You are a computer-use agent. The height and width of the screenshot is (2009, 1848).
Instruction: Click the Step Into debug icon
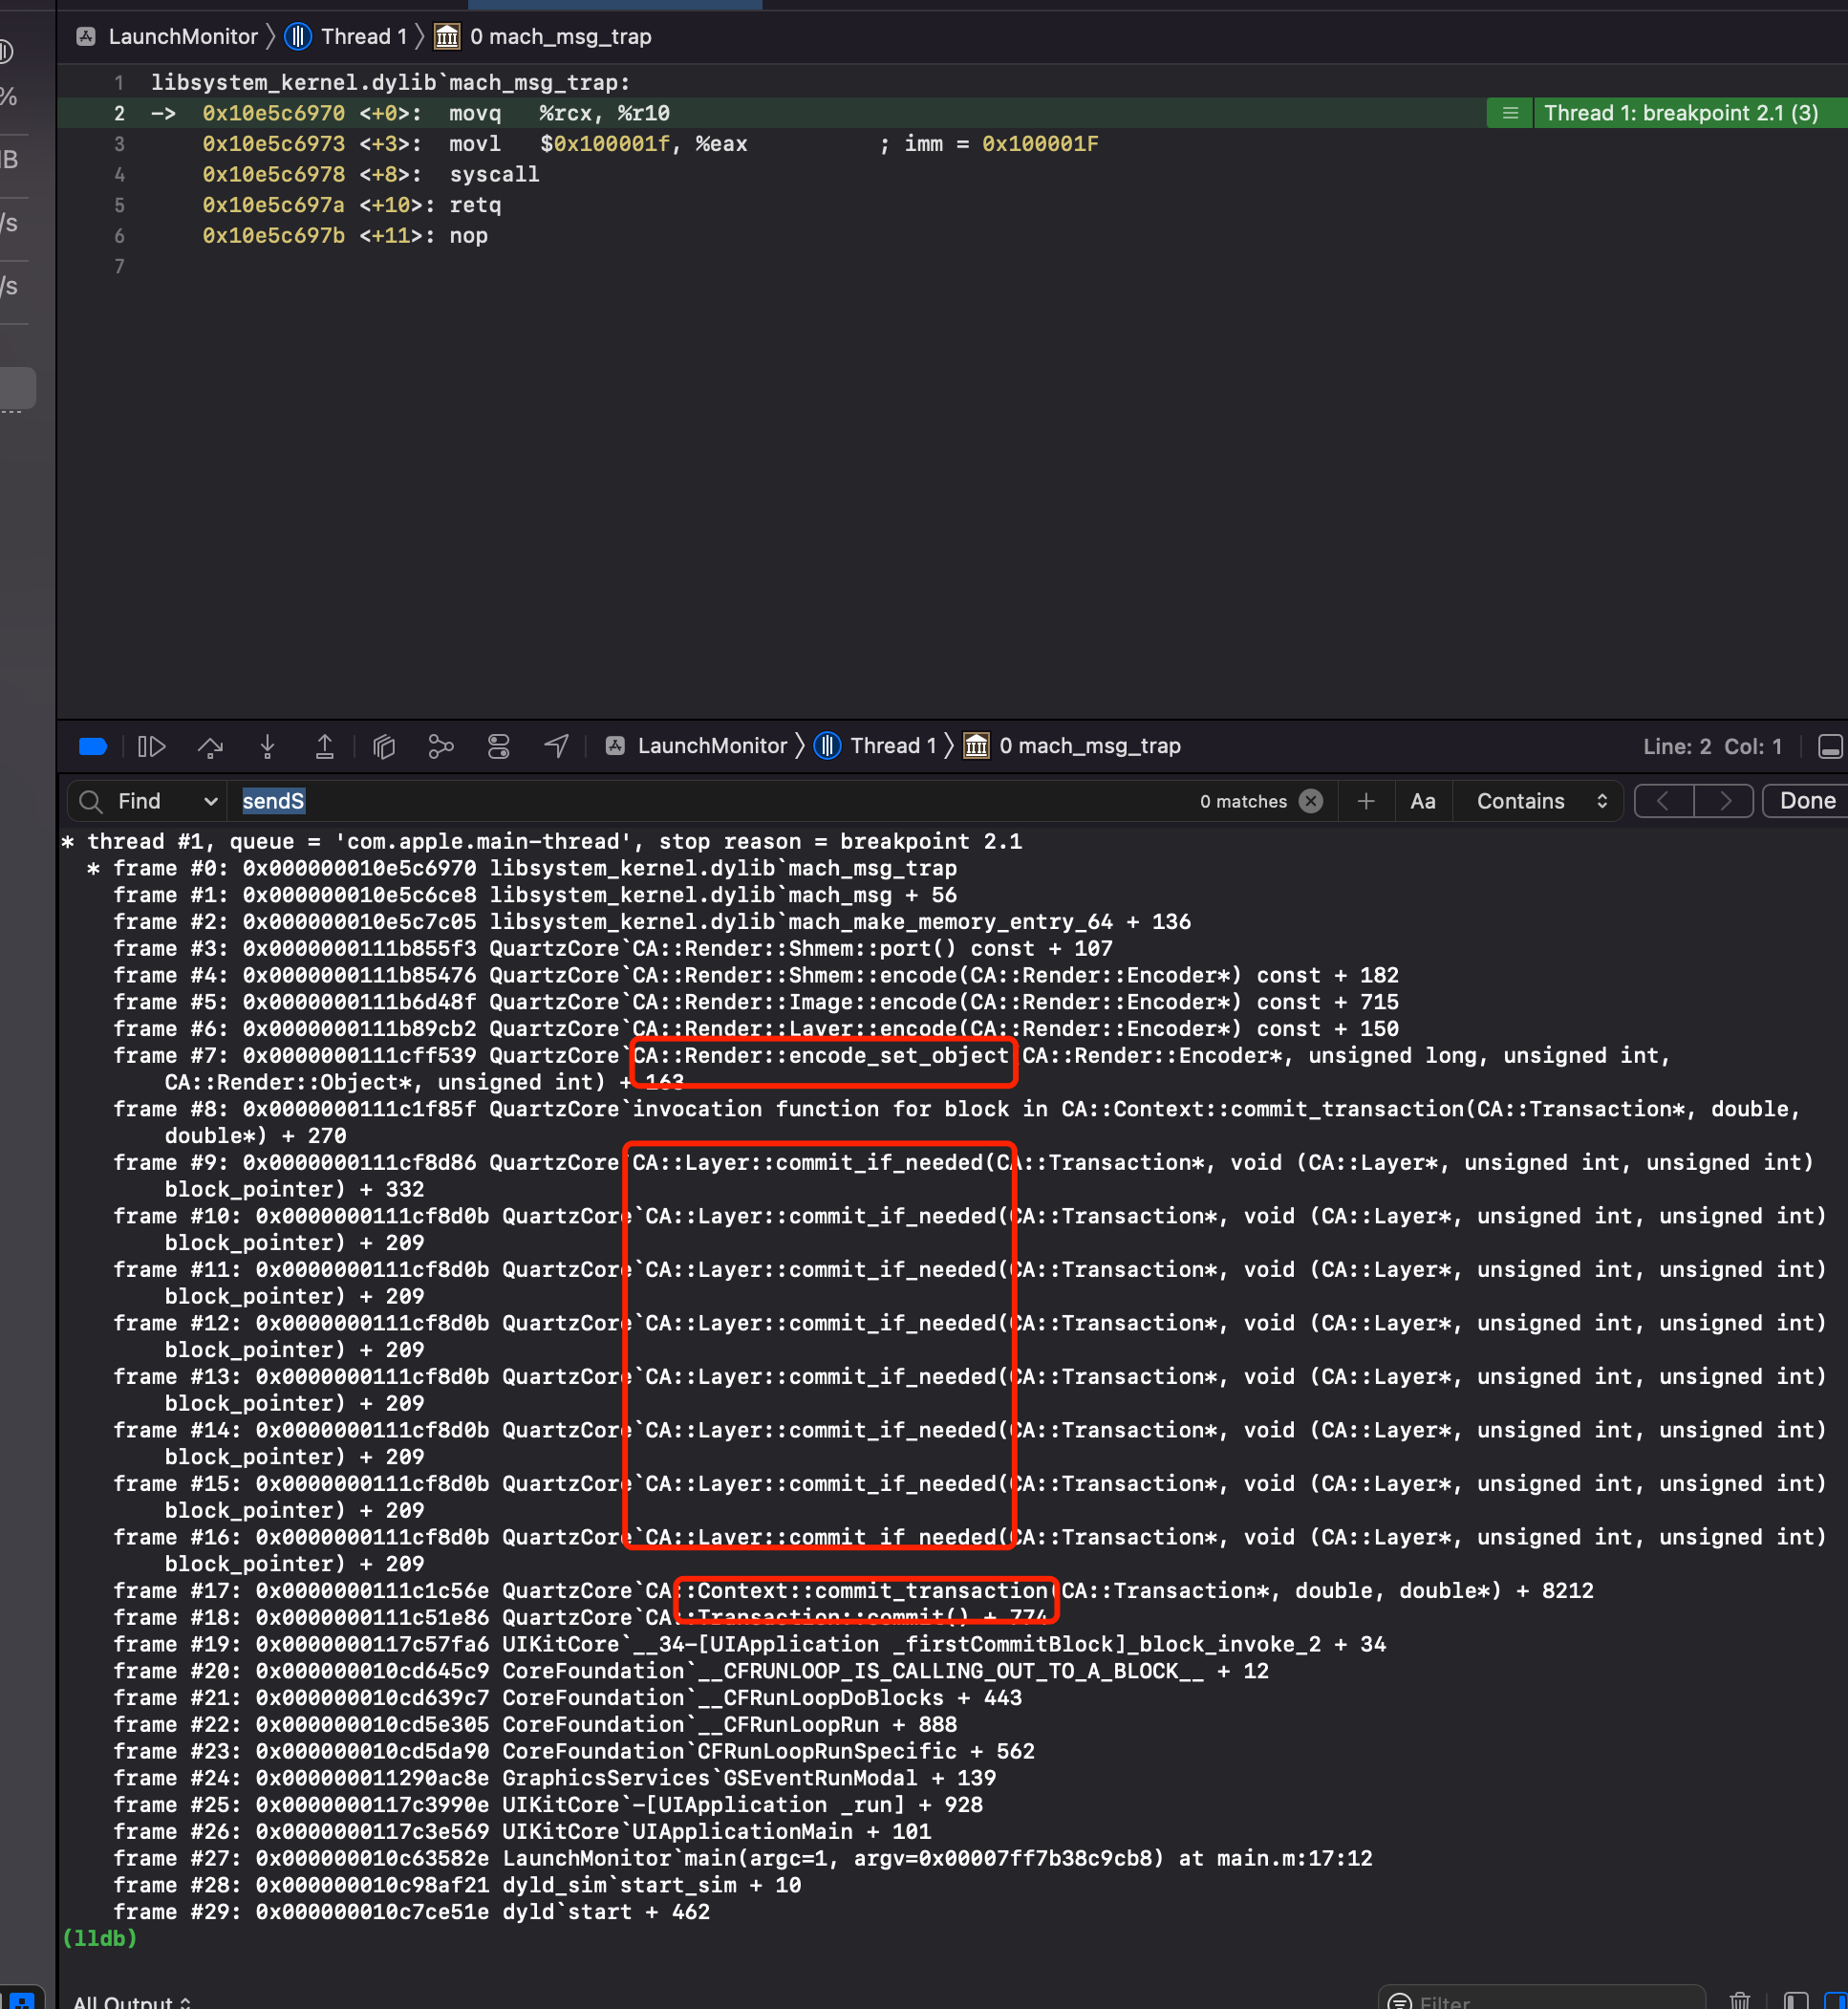267,746
